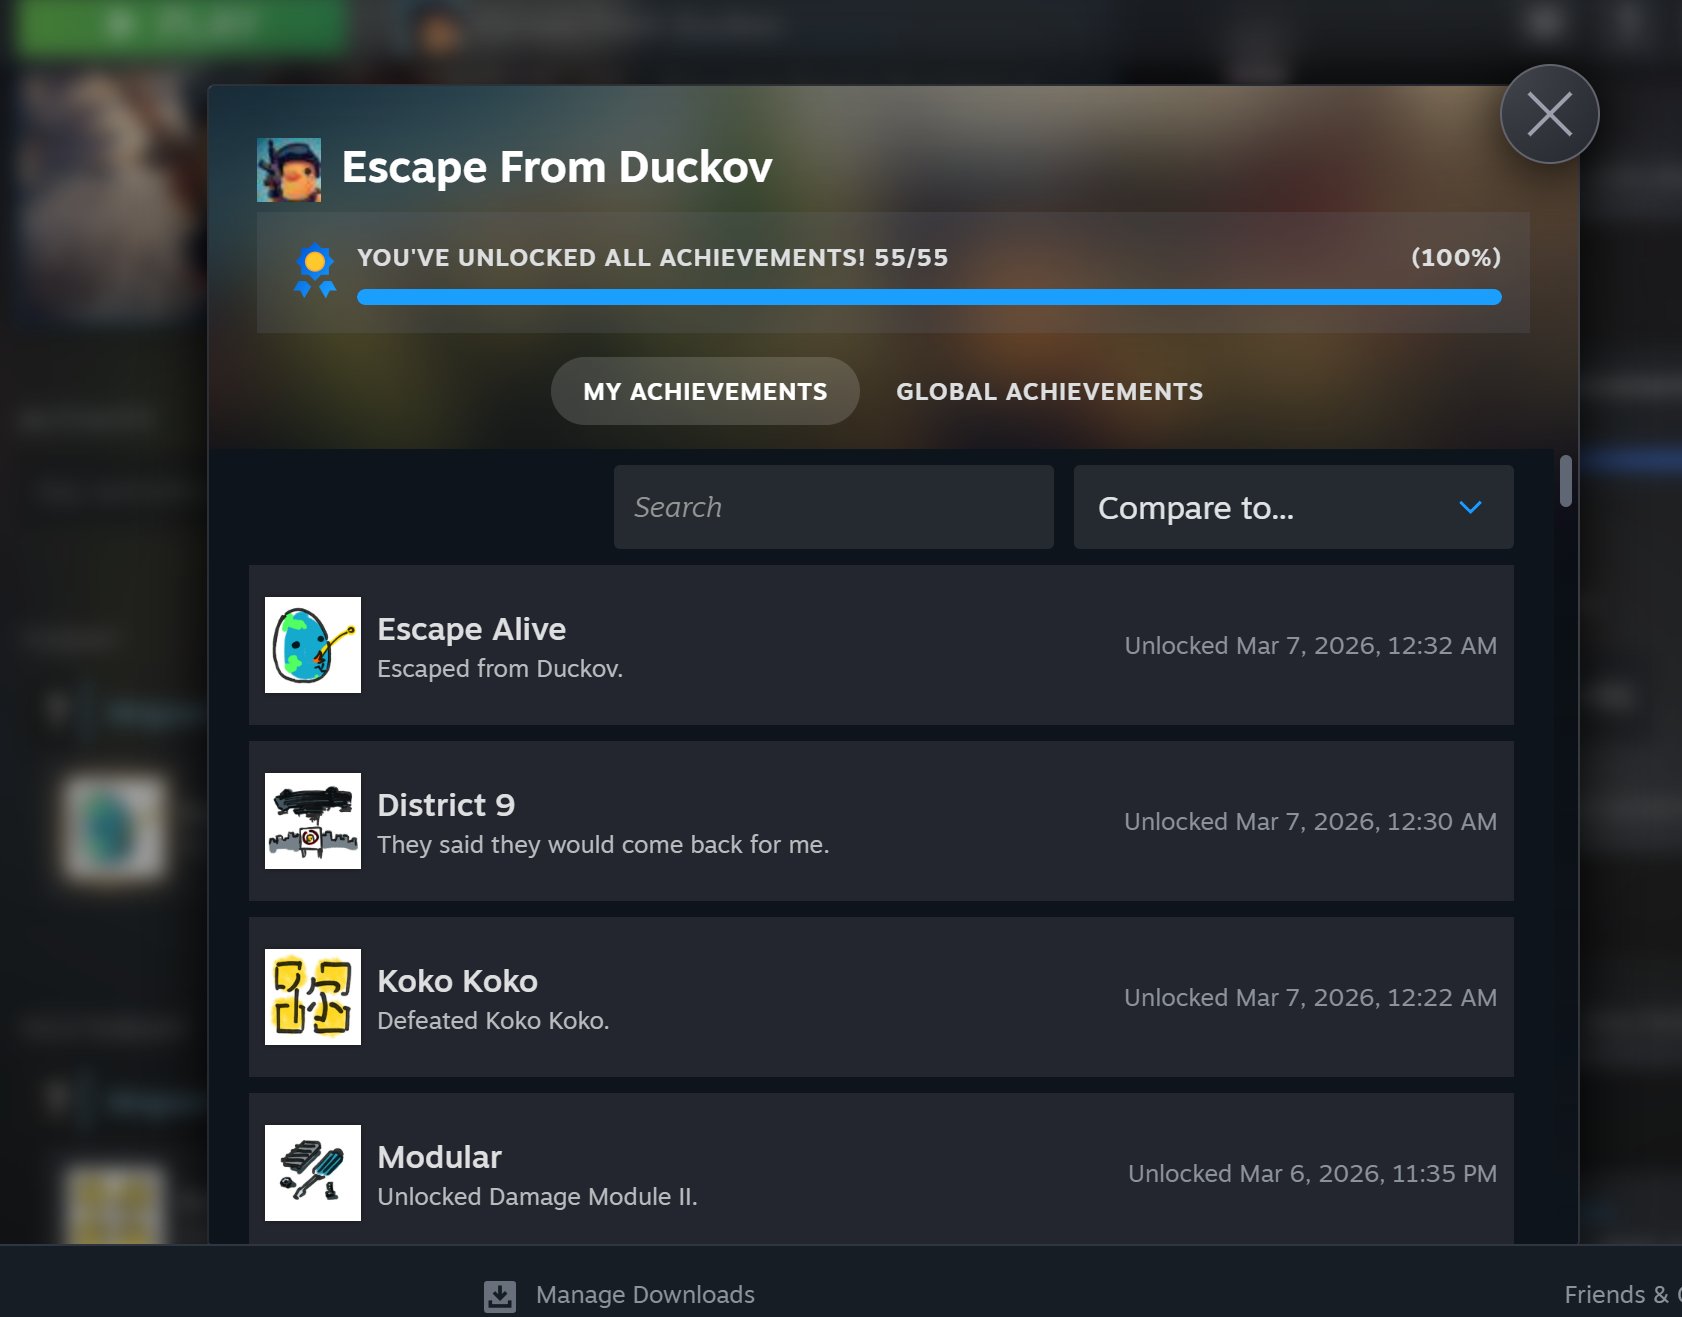Viewport: 1682px width, 1317px height.
Task: Click the Escape From Duckov game icon
Action: coord(289,170)
